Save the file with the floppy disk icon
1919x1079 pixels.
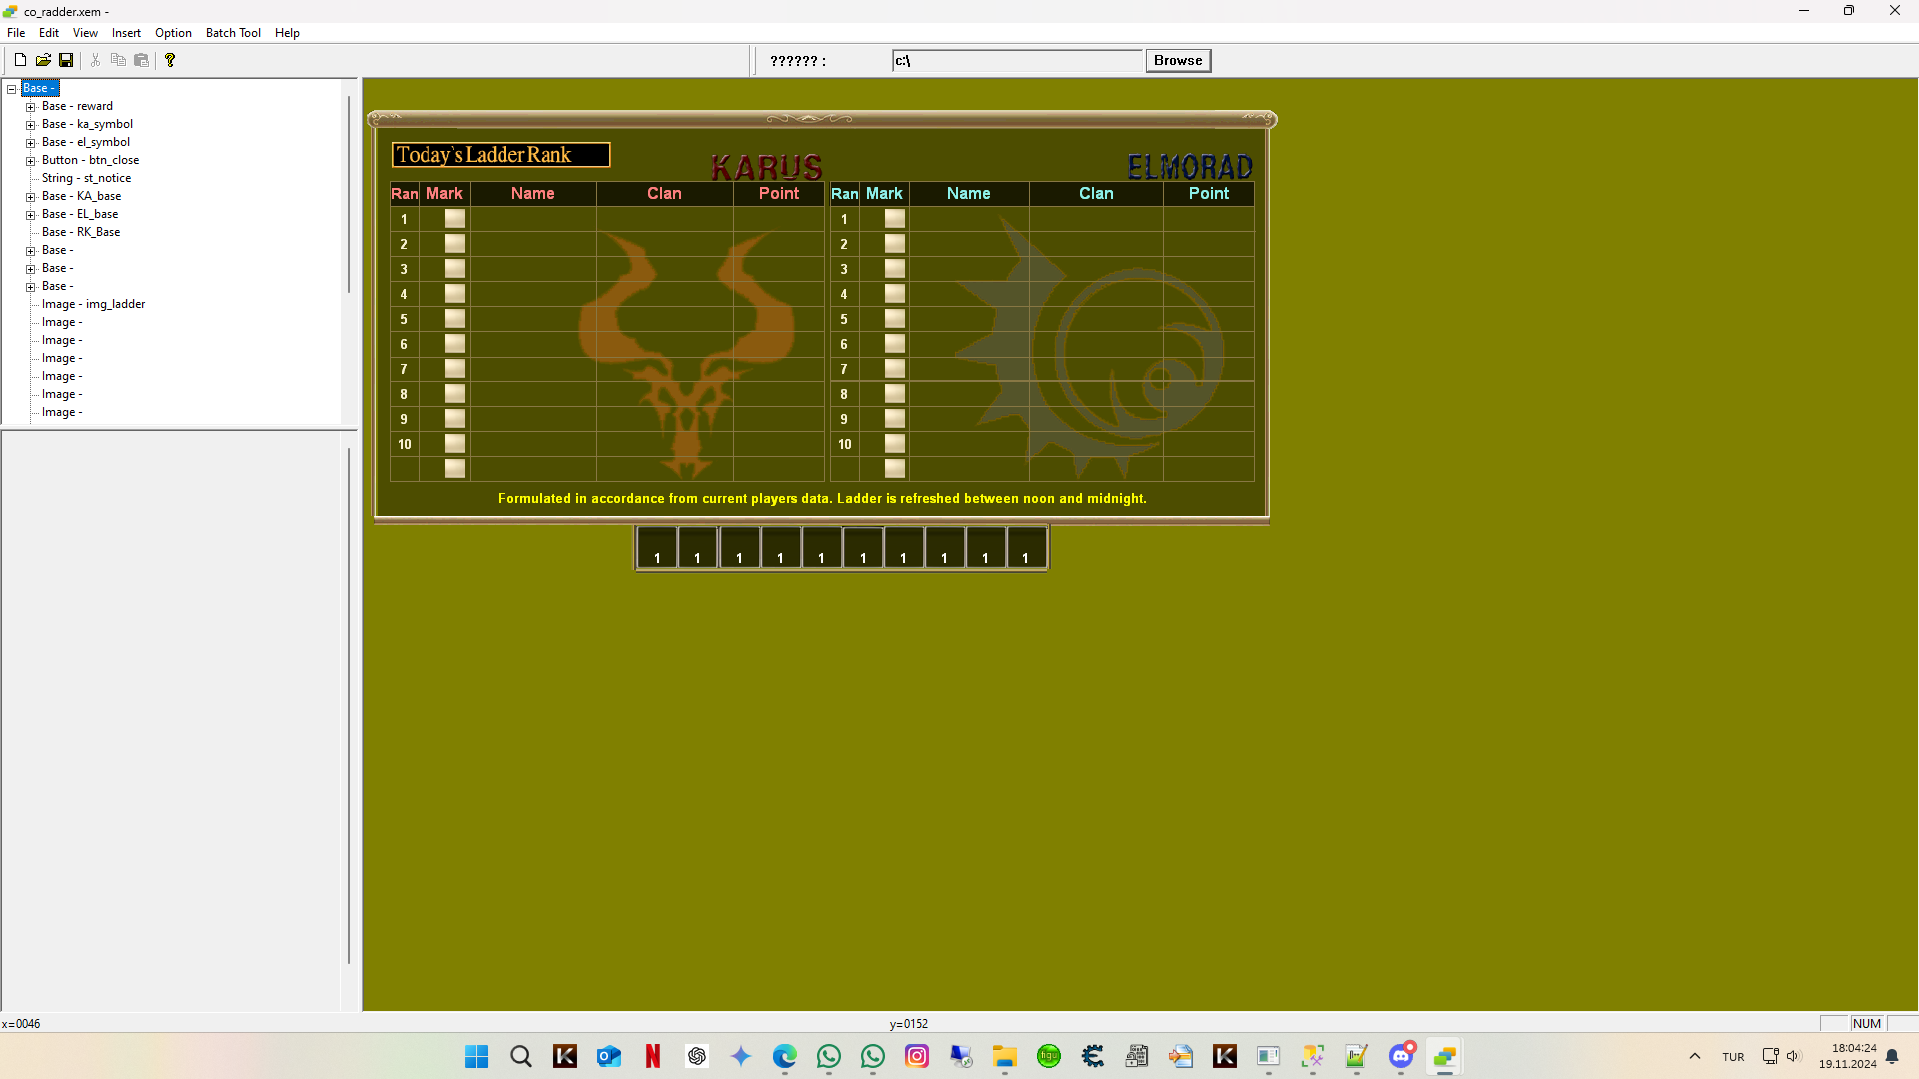pos(66,60)
